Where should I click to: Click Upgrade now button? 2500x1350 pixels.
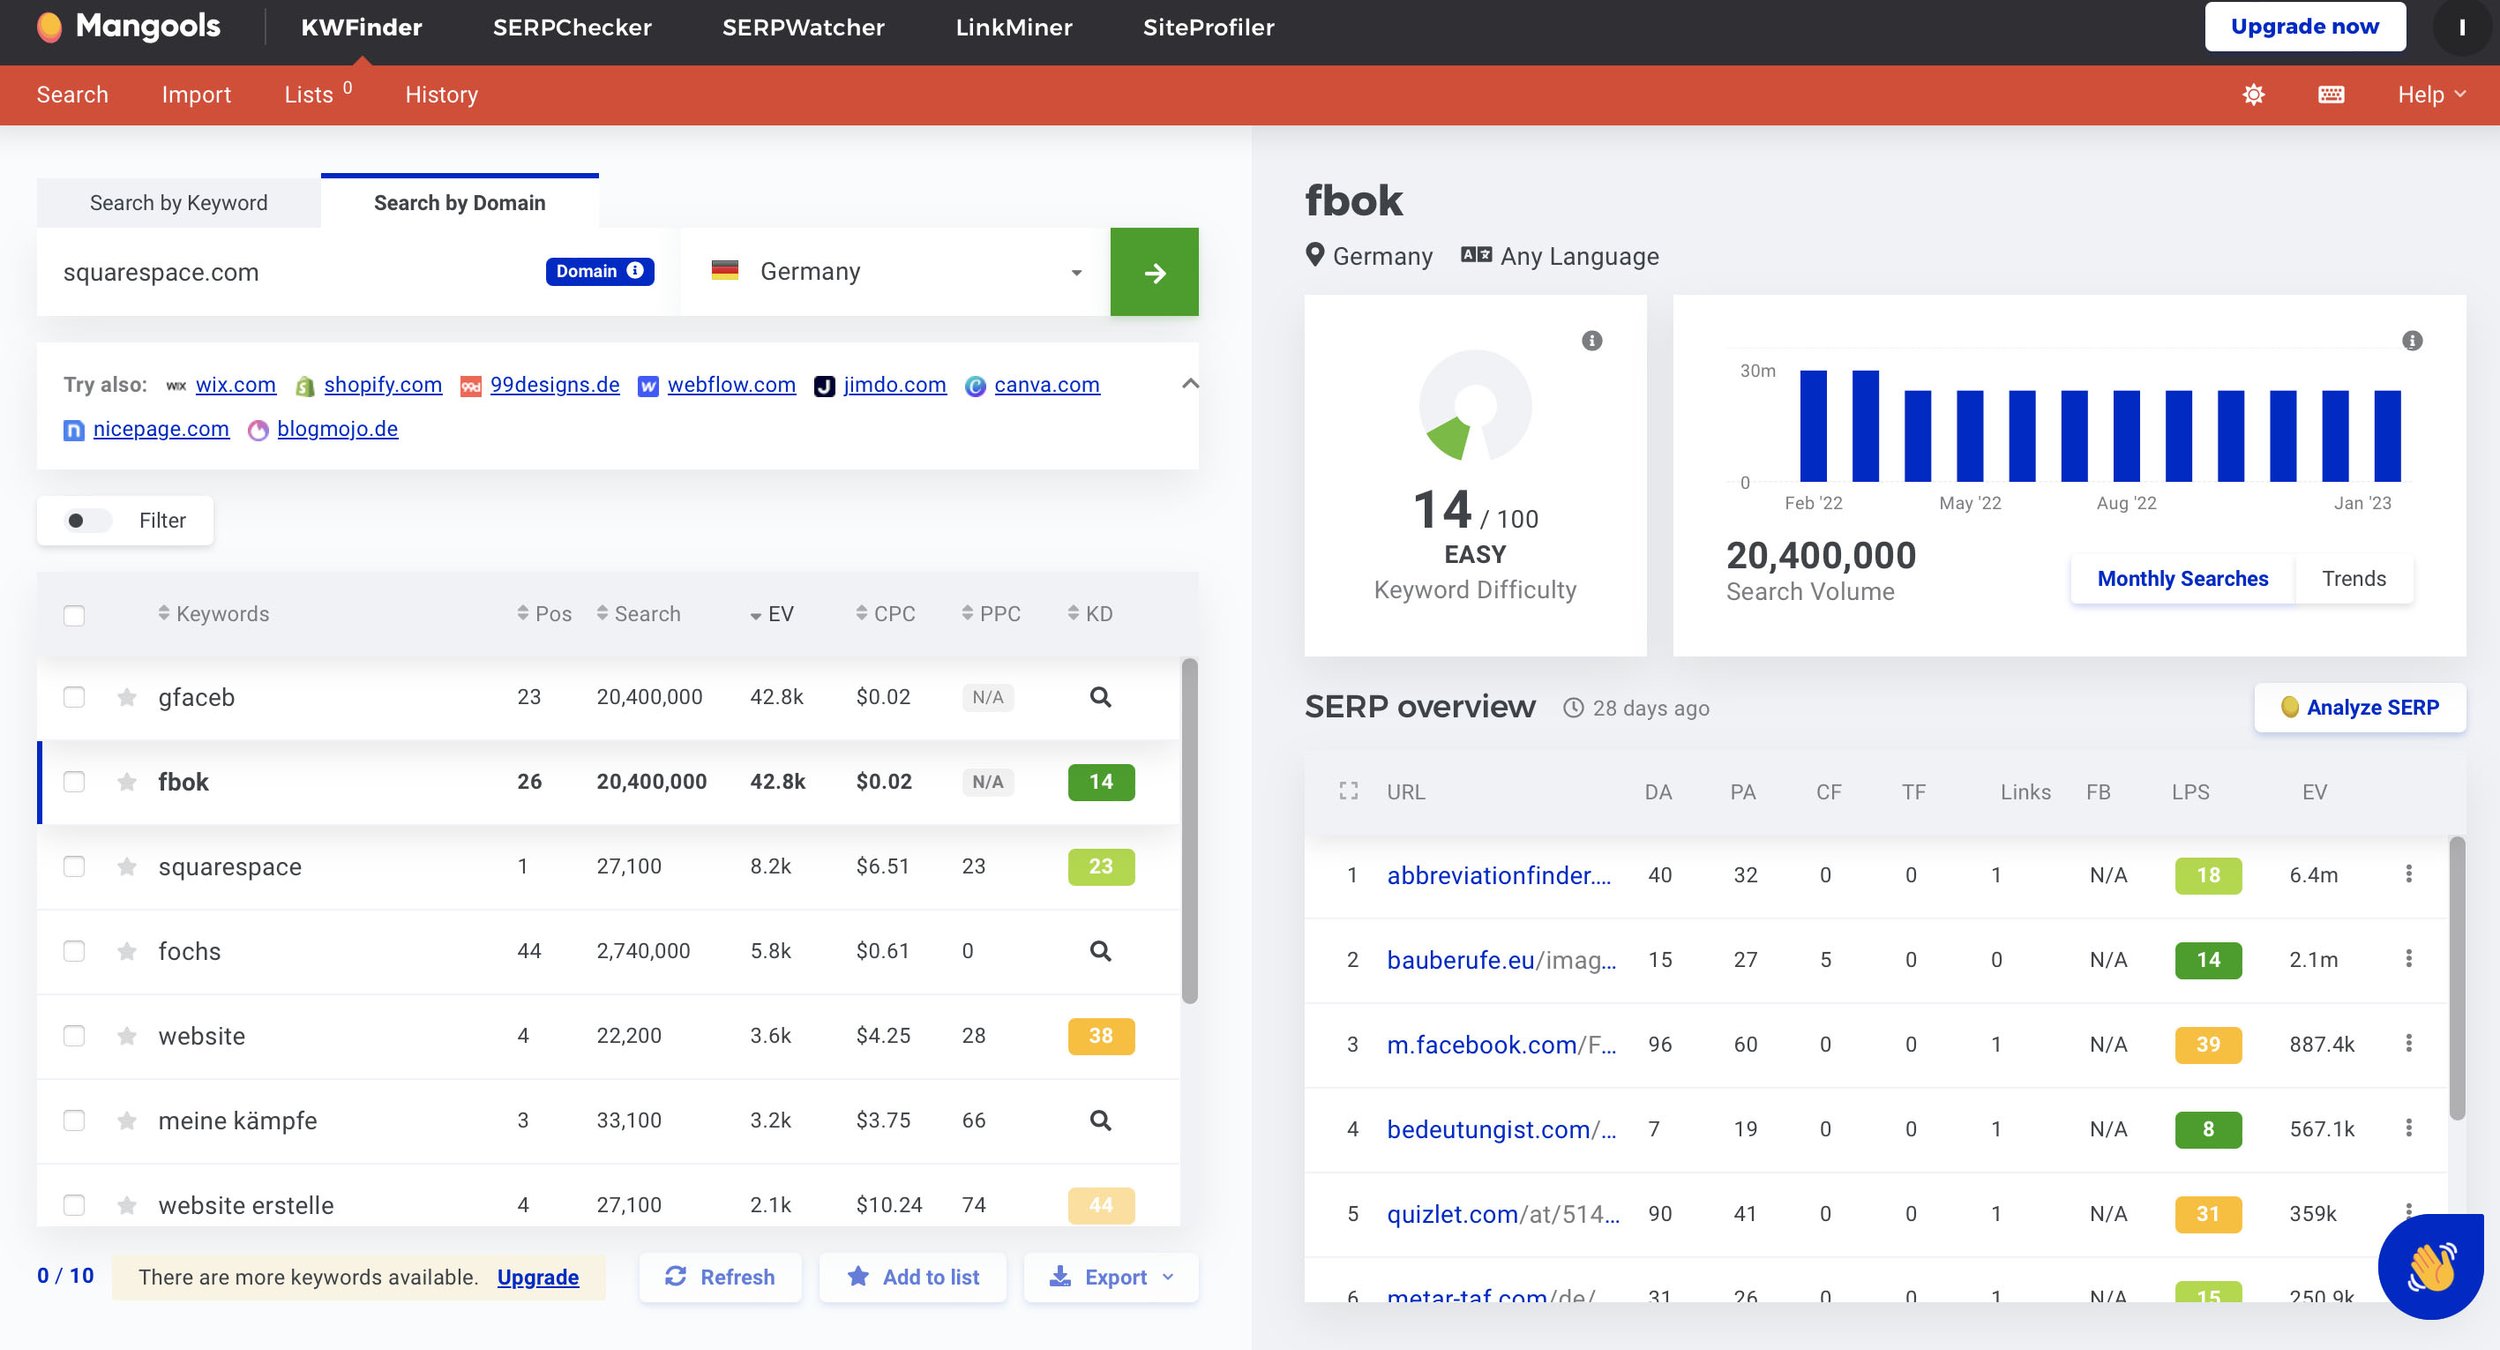pos(2305,27)
